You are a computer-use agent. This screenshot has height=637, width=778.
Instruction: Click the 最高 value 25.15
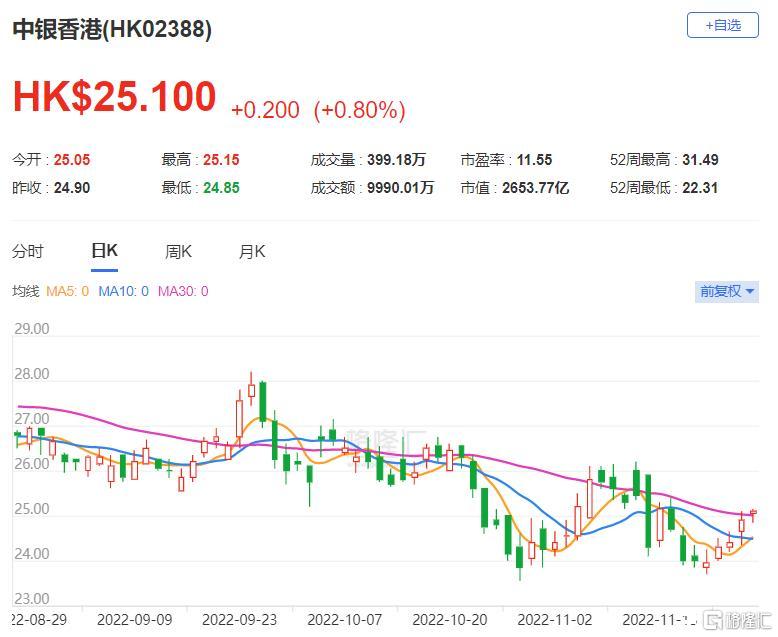[221, 160]
